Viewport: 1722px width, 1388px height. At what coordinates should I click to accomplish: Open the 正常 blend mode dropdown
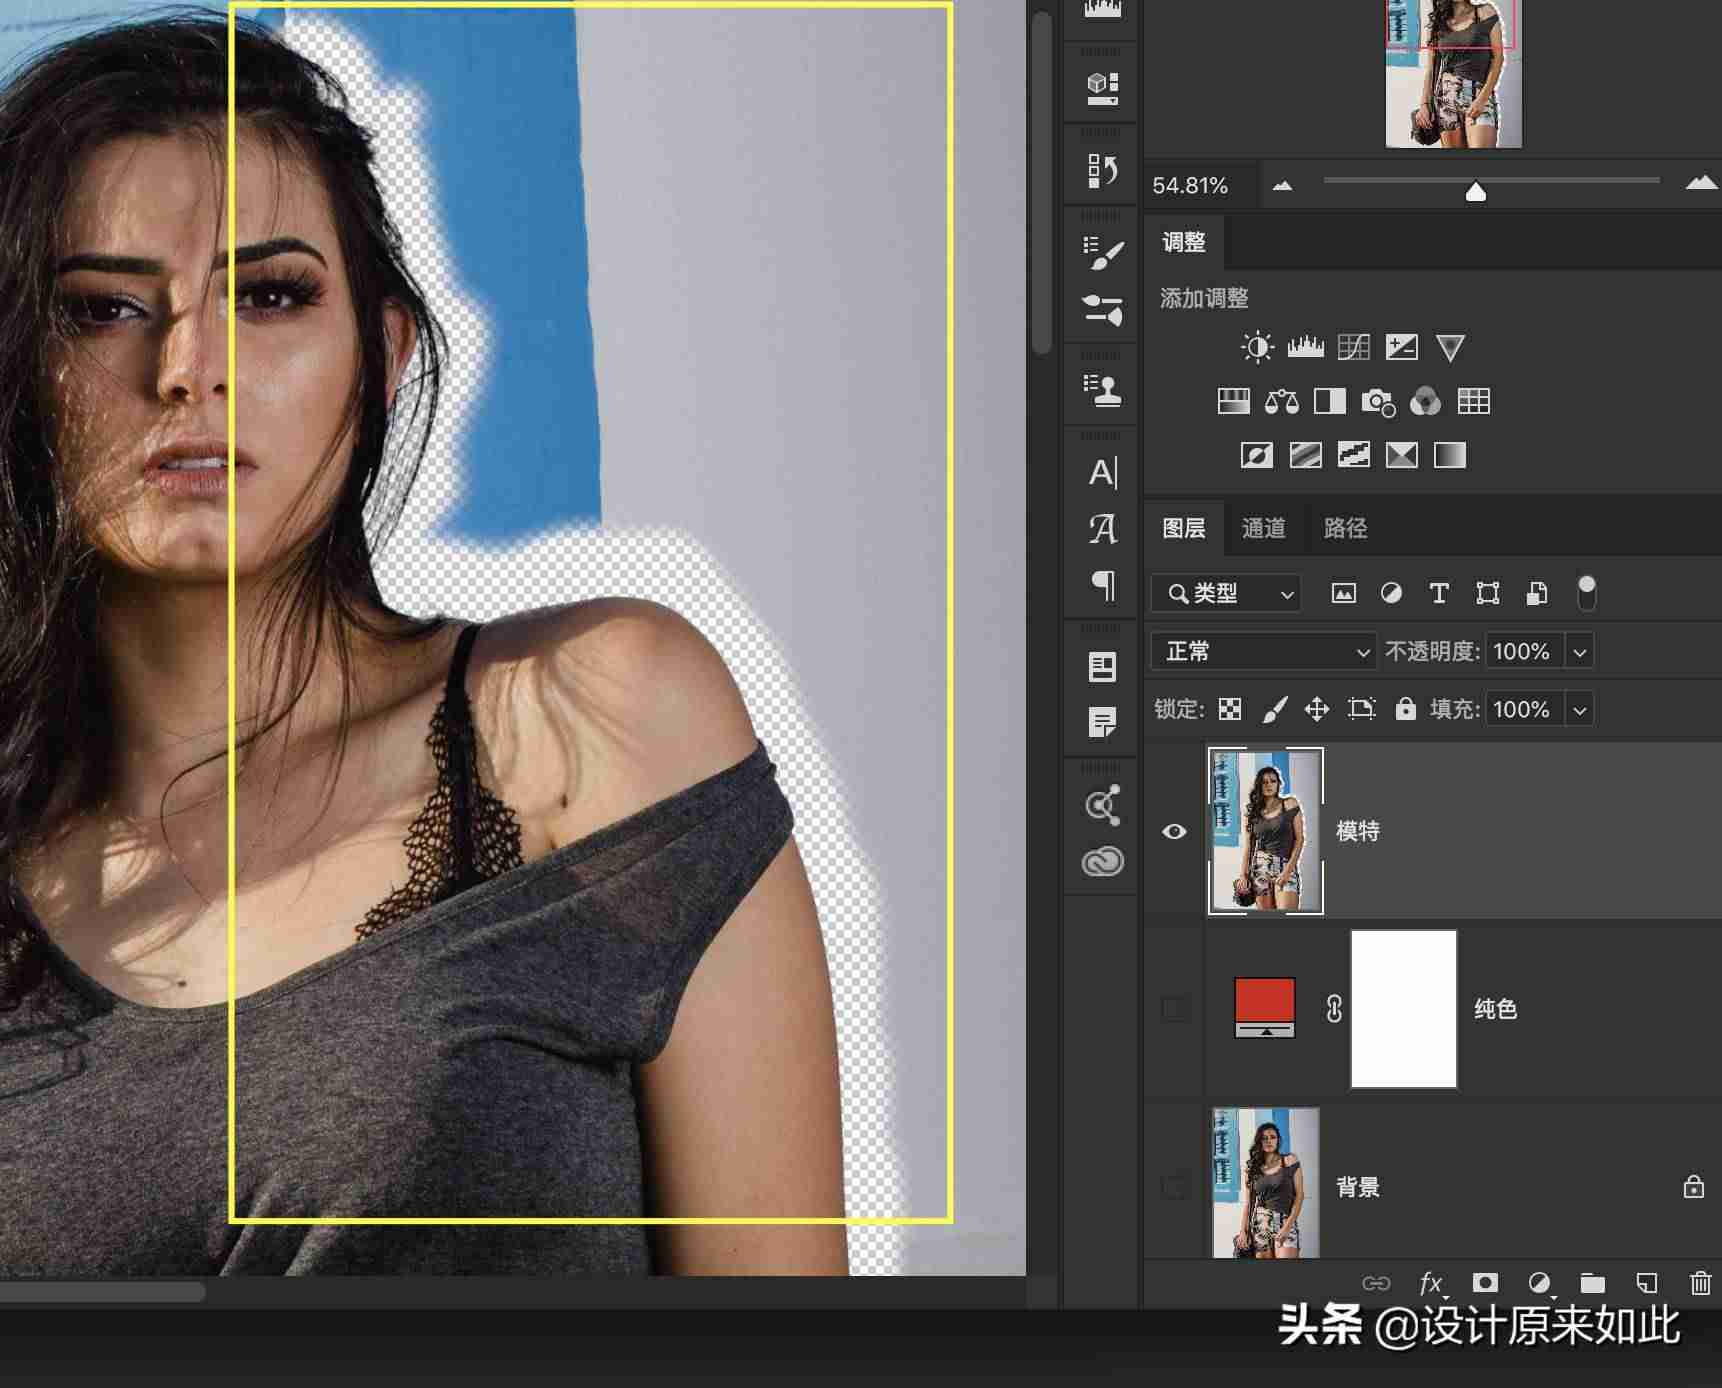tap(1263, 652)
